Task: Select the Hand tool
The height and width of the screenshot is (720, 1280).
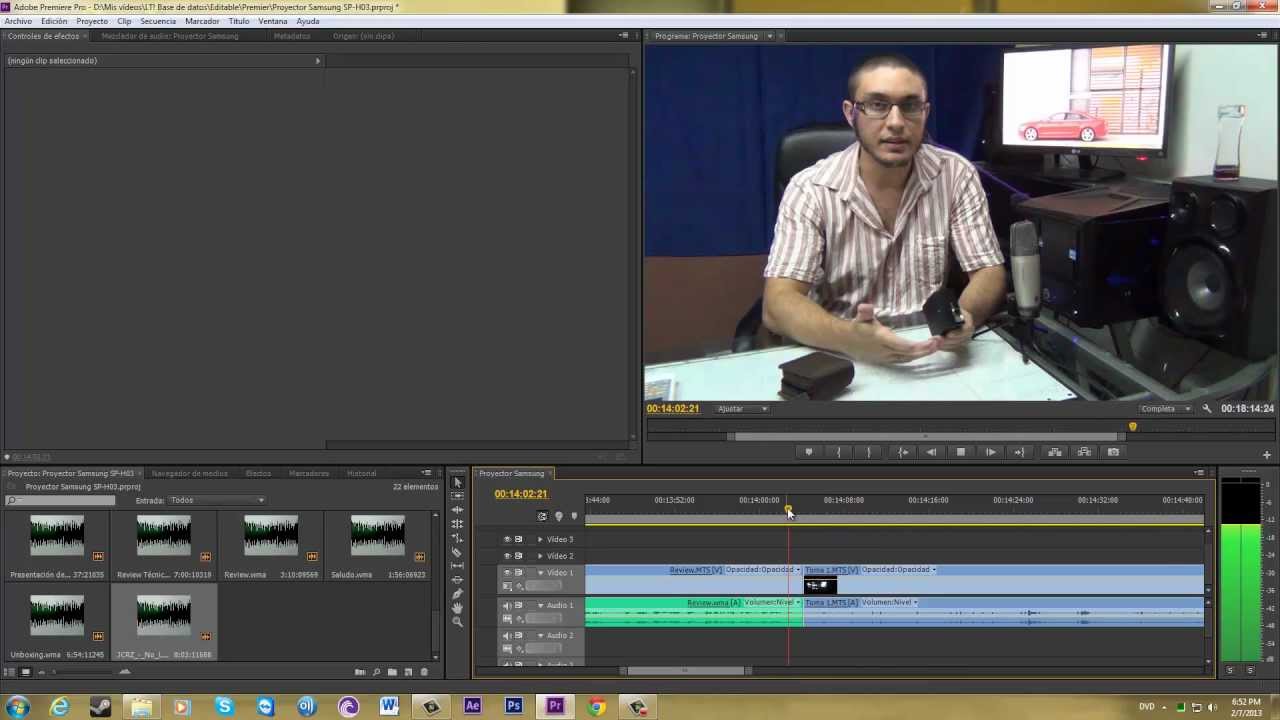Action: 457,608
